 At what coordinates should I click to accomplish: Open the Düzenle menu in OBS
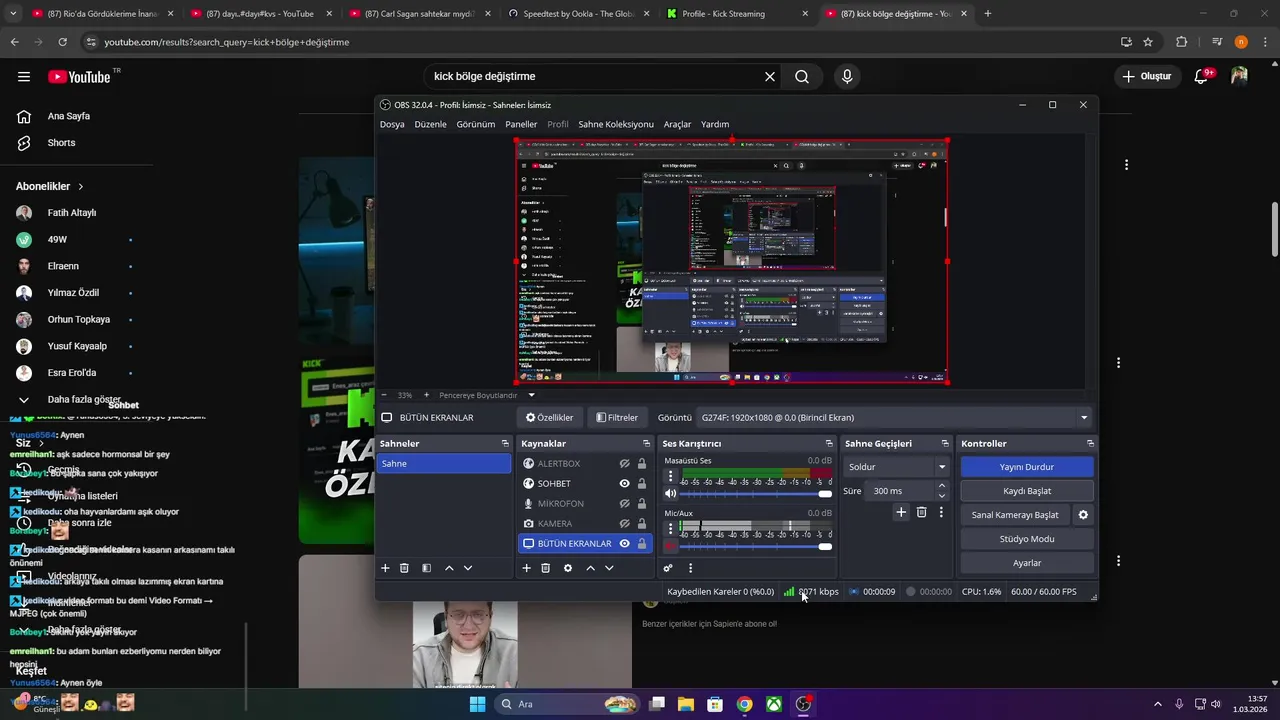[x=430, y=124]
